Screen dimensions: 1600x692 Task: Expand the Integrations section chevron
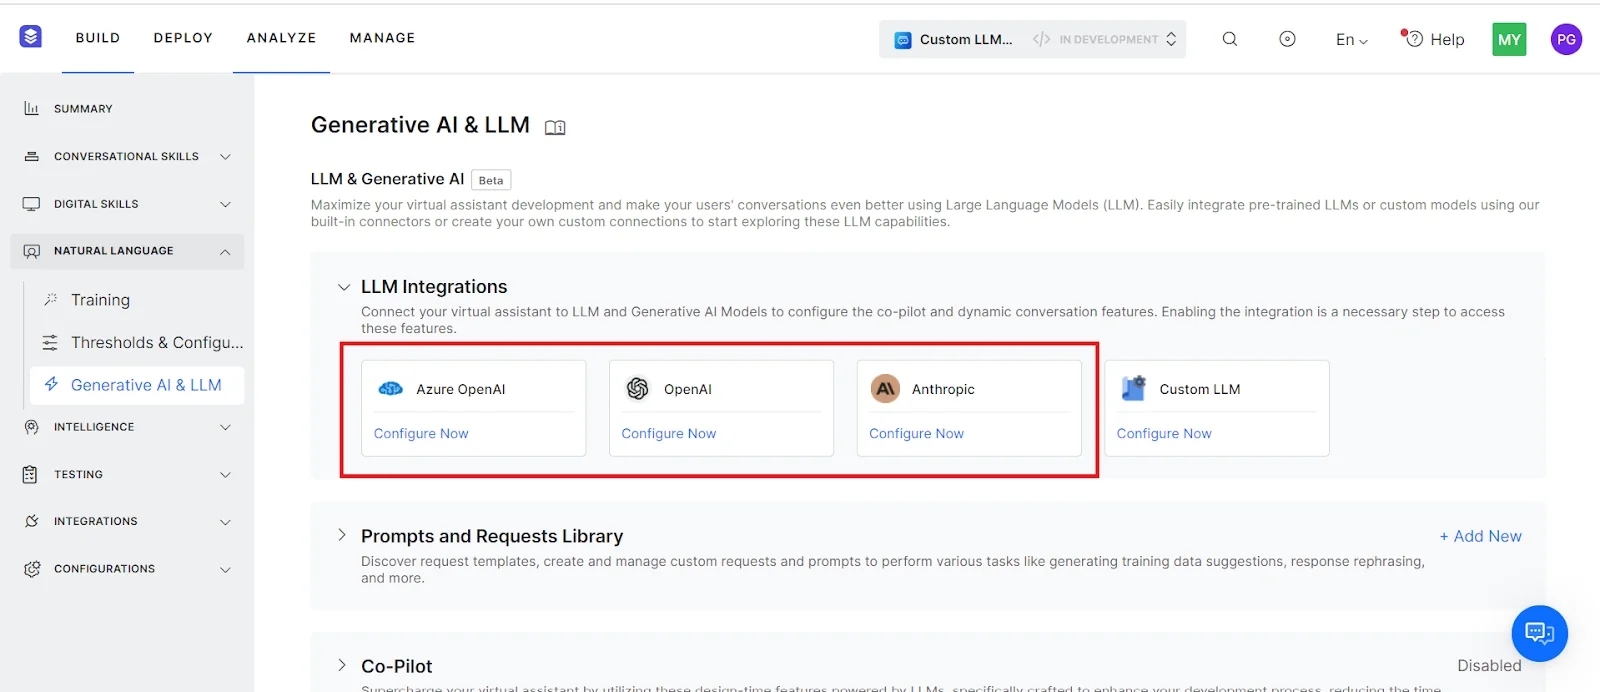[225, 522]
